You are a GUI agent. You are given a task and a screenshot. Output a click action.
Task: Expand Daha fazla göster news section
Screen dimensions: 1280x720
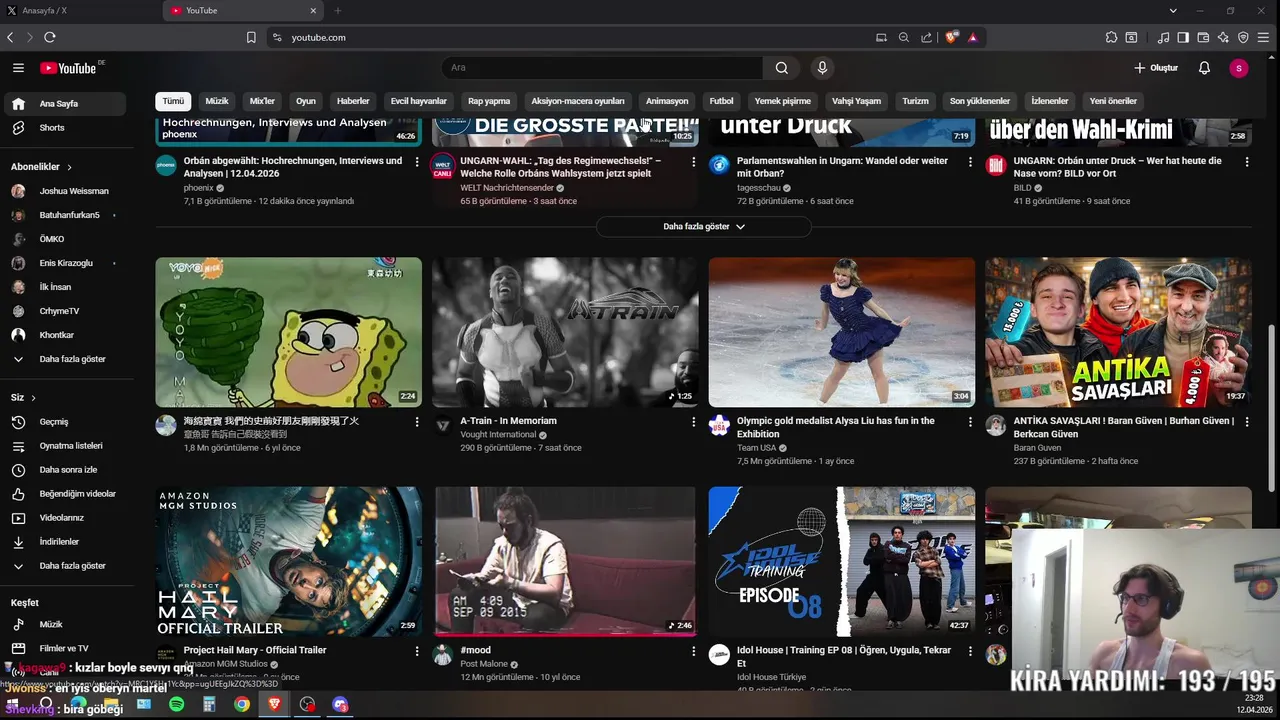tap(703, 227)
